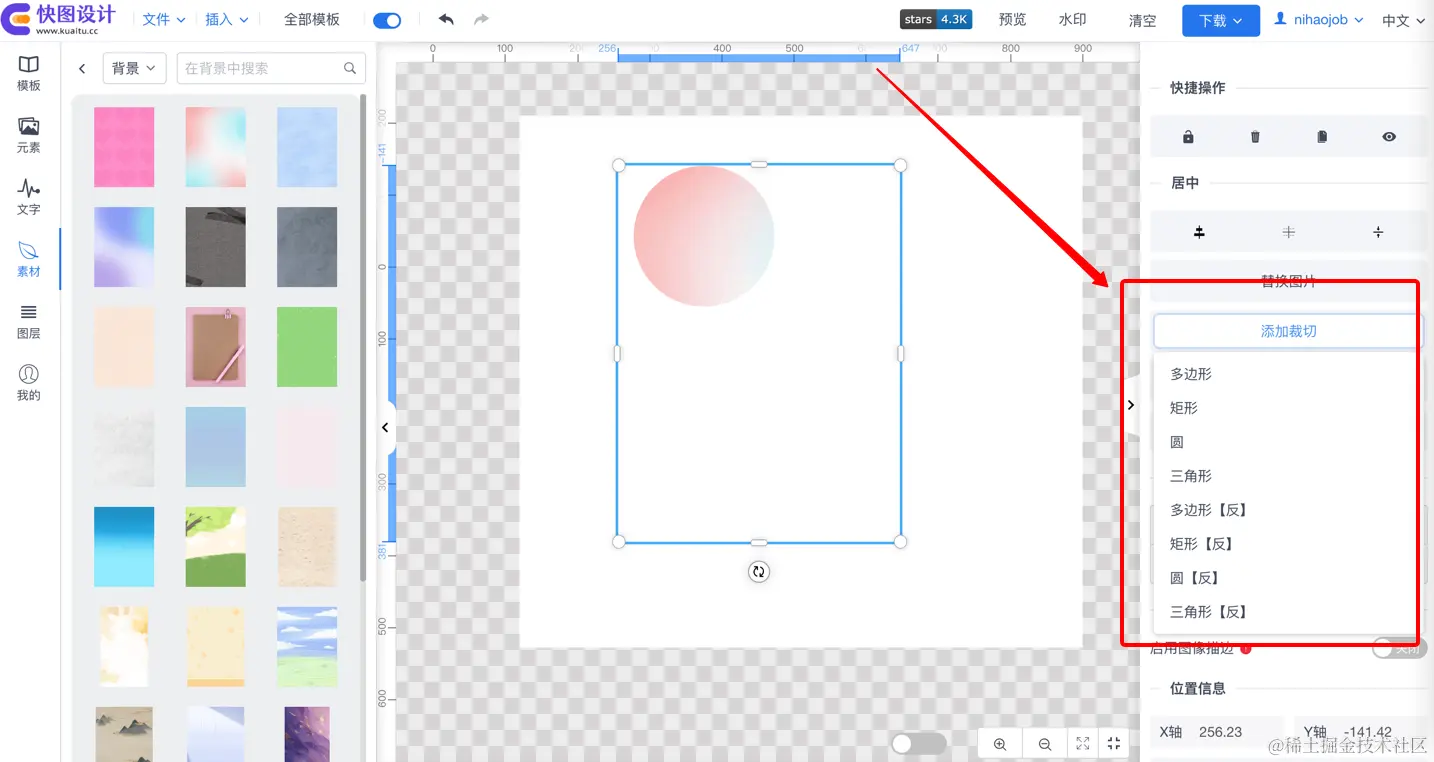Open the 我的 profile sidebar tab
This screenshot has width=1434, height=762.
(x=29, y=383)
